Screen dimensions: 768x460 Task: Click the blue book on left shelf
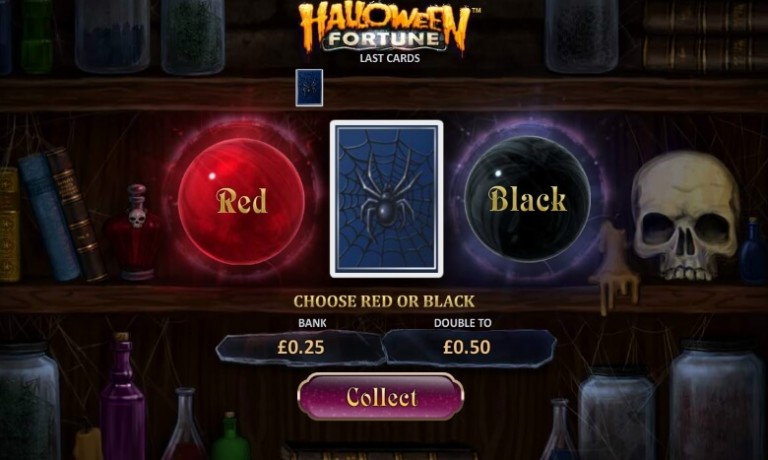click(x=49, y=217)
